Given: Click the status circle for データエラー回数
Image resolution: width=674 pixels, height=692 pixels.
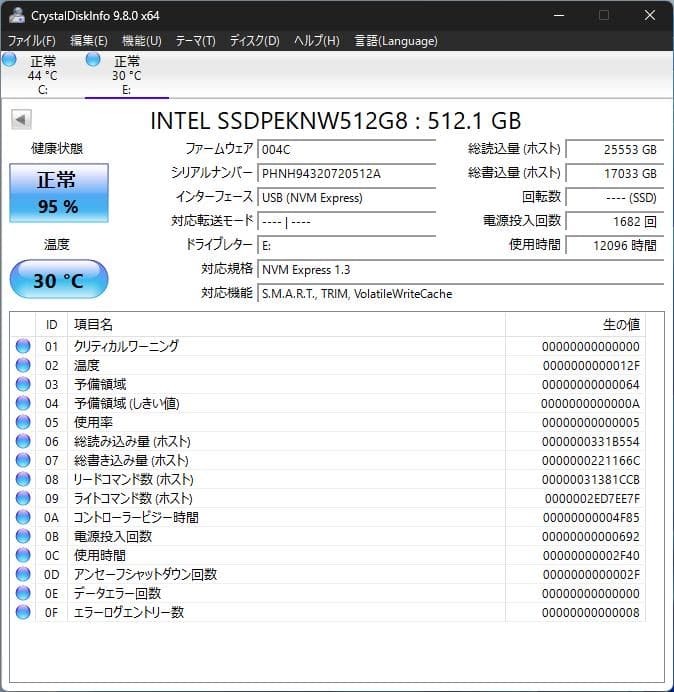Looking at the screenshot, I should [23, 593].
